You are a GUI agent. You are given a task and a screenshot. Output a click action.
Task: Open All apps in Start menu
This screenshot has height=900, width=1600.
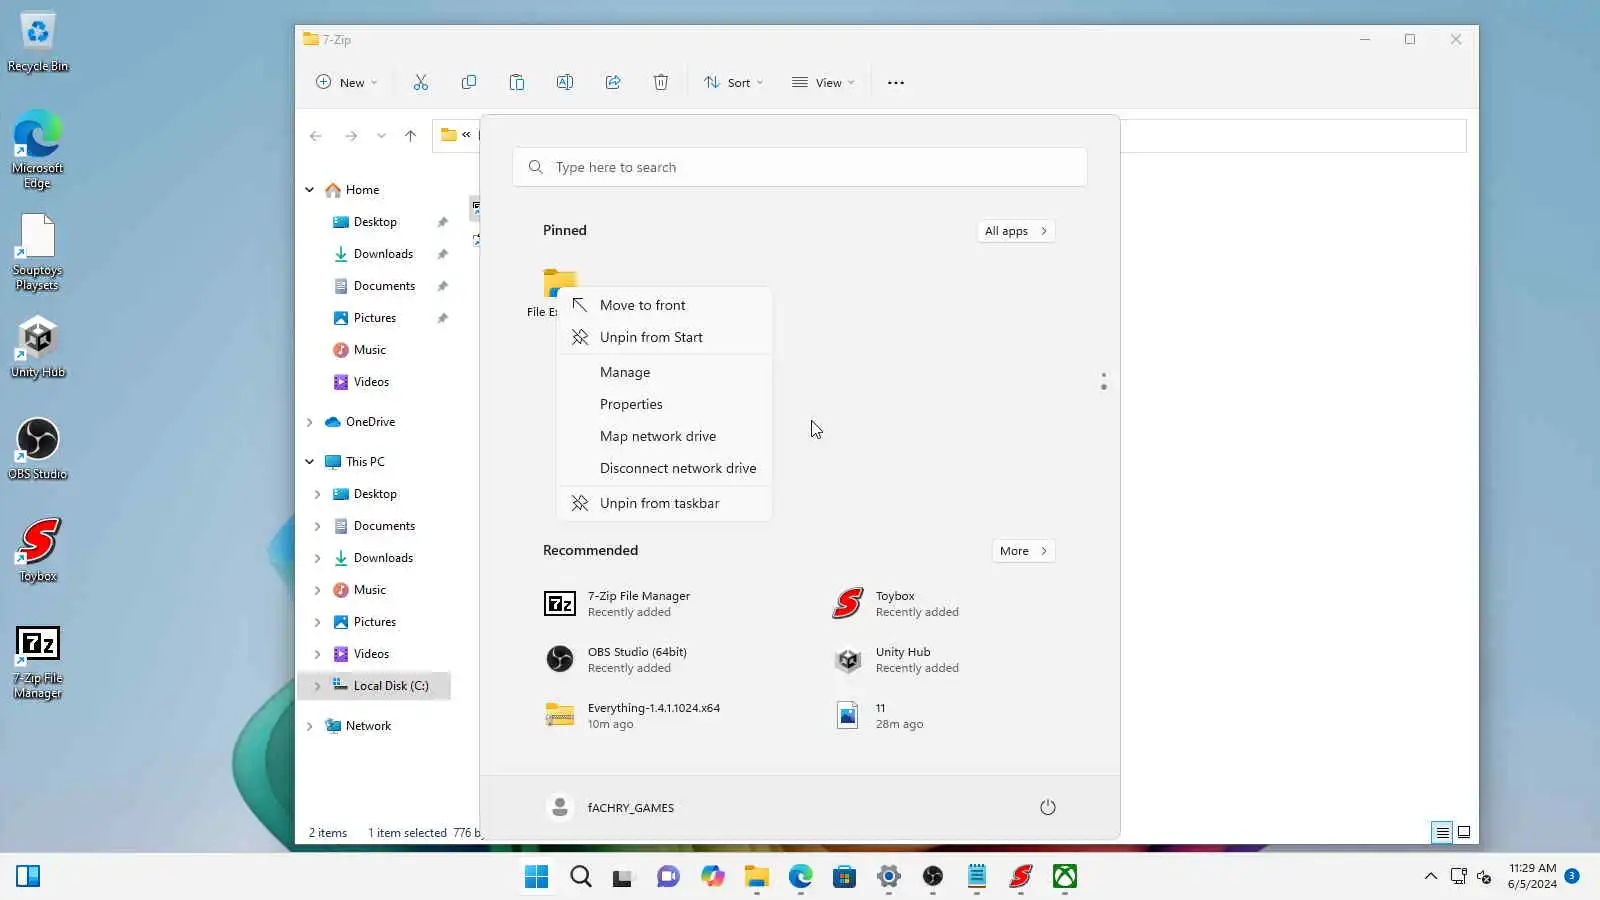coord(1016,231)
